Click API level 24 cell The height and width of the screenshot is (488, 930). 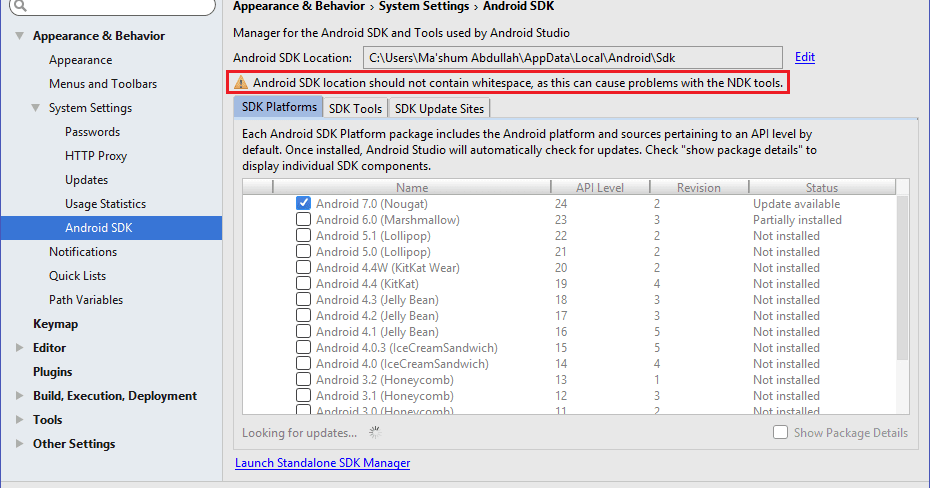(x=561, y=203)
